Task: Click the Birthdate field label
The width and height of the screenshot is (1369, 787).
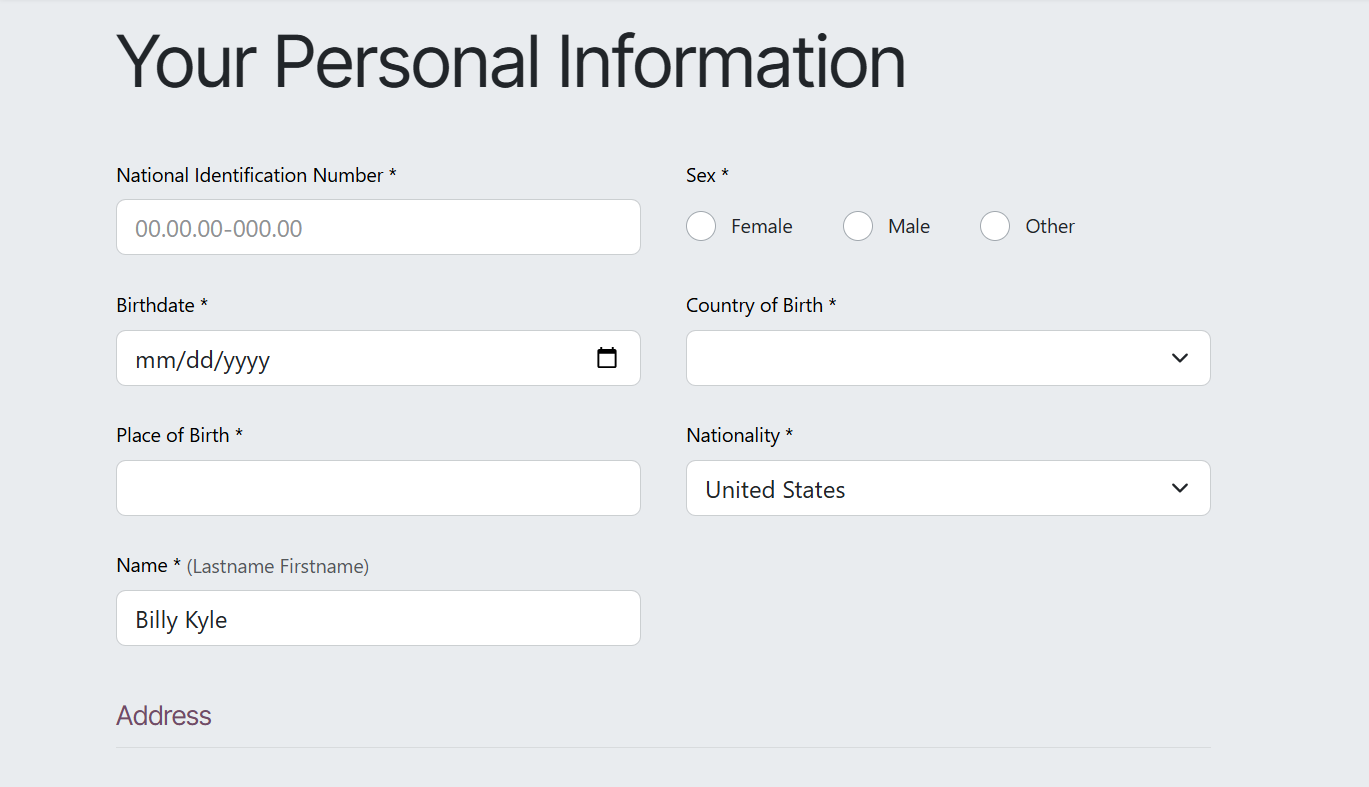Action: tap(155, 305)
